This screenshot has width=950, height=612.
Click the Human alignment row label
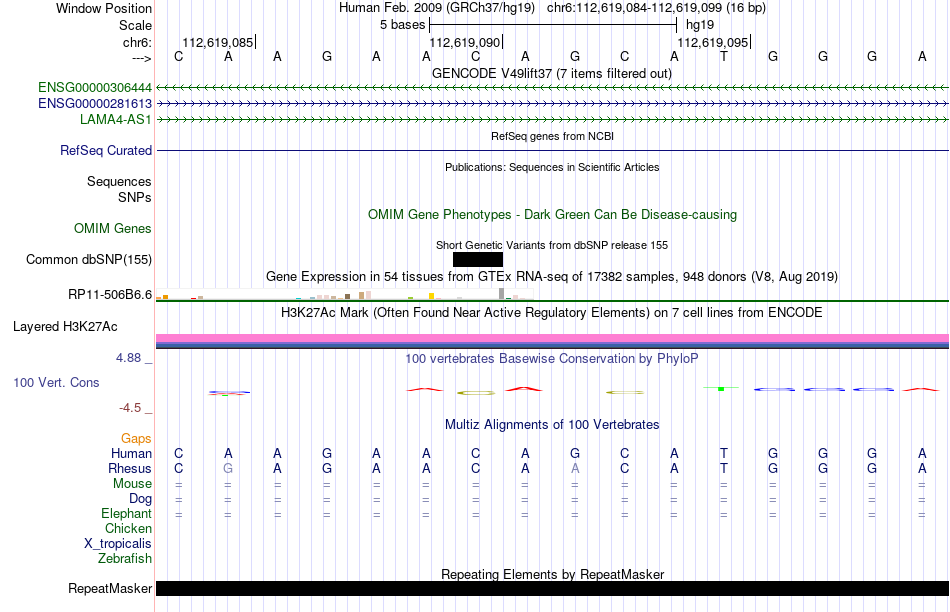[x=131, y=454]
